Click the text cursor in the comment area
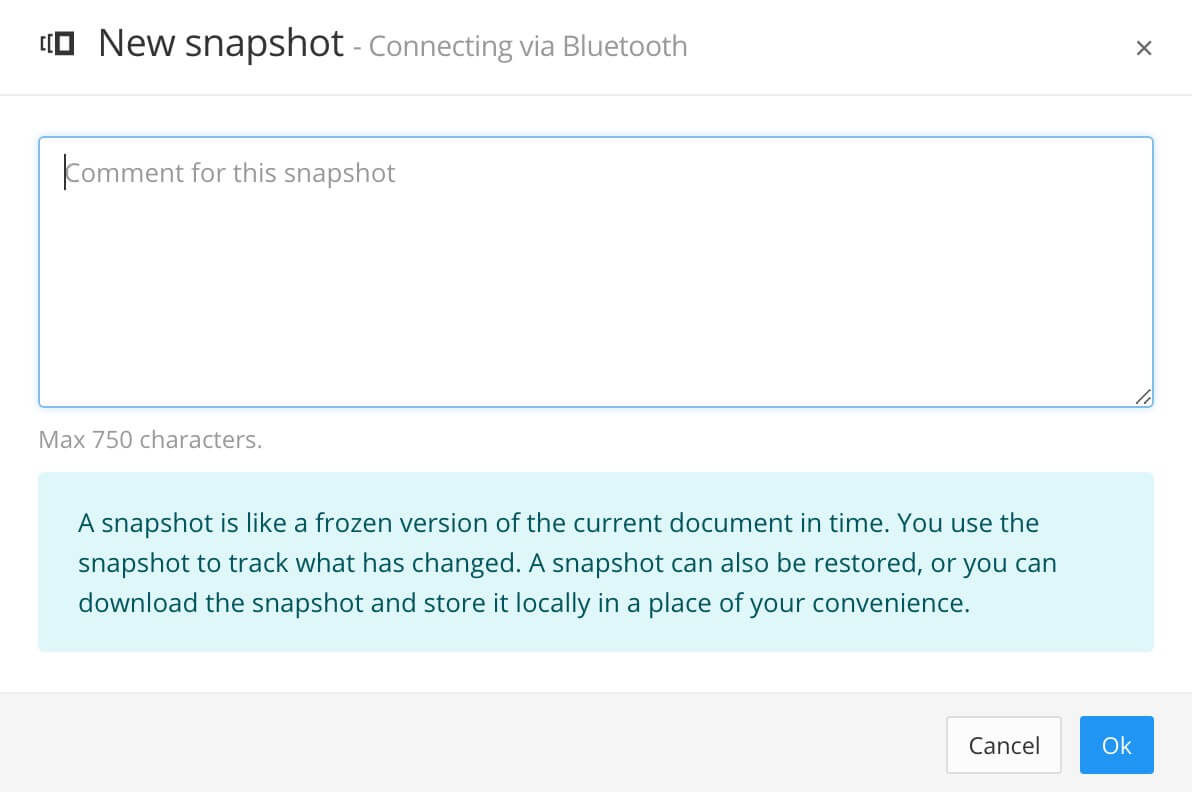This screenshot has height=792, width=1192. (x=66, y=172)
